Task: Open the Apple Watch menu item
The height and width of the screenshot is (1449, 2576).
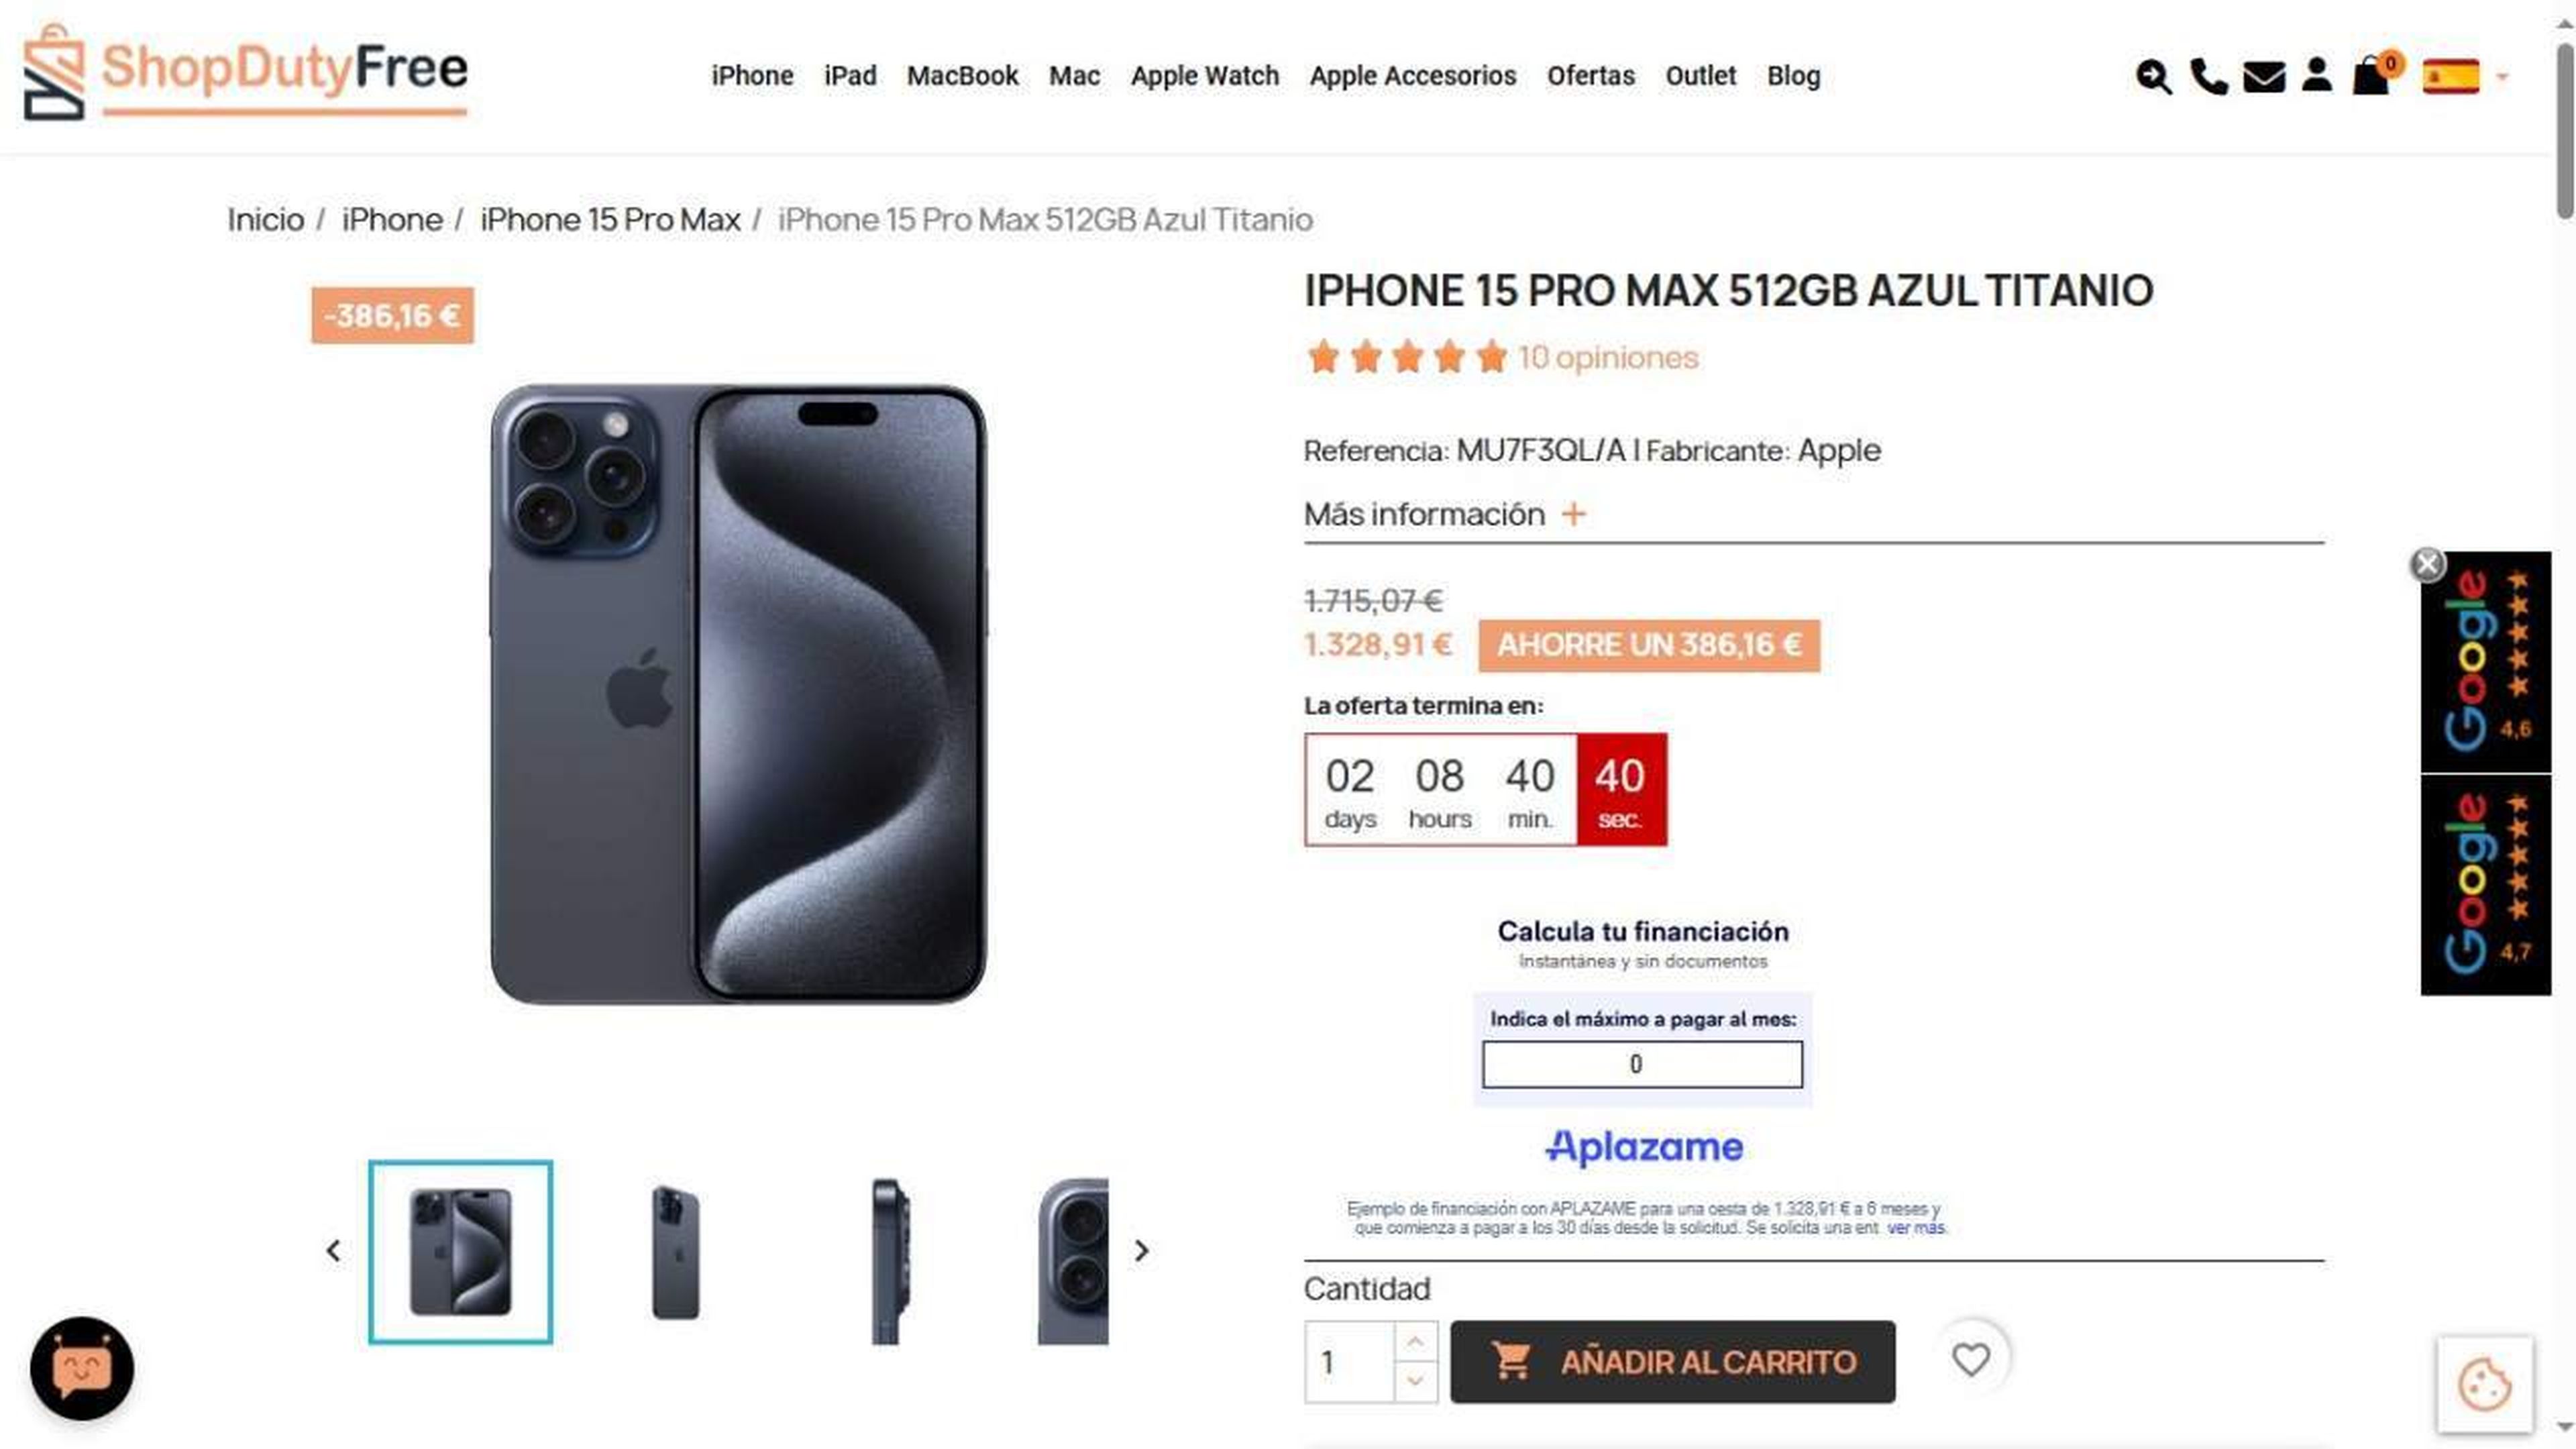Action: pos(1205,76)
